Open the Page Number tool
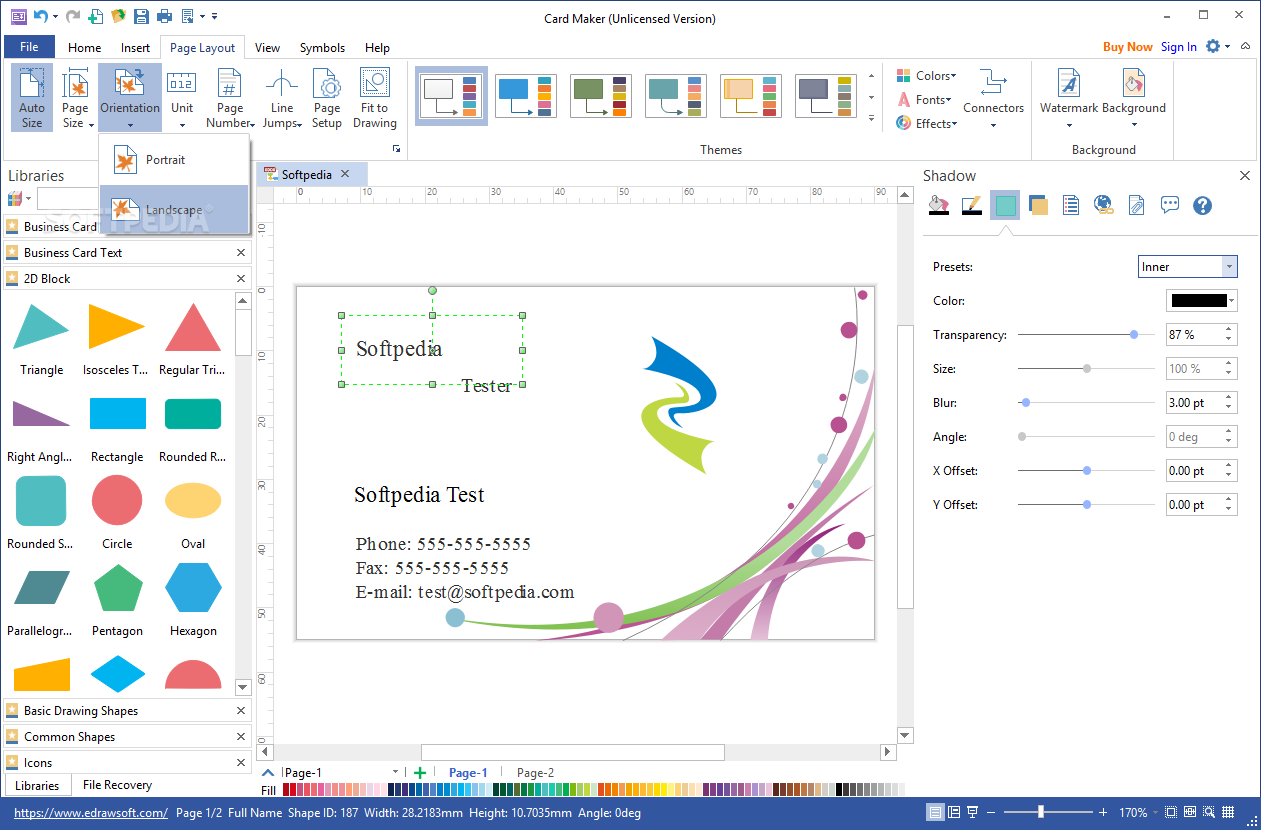 pos(230,98)
